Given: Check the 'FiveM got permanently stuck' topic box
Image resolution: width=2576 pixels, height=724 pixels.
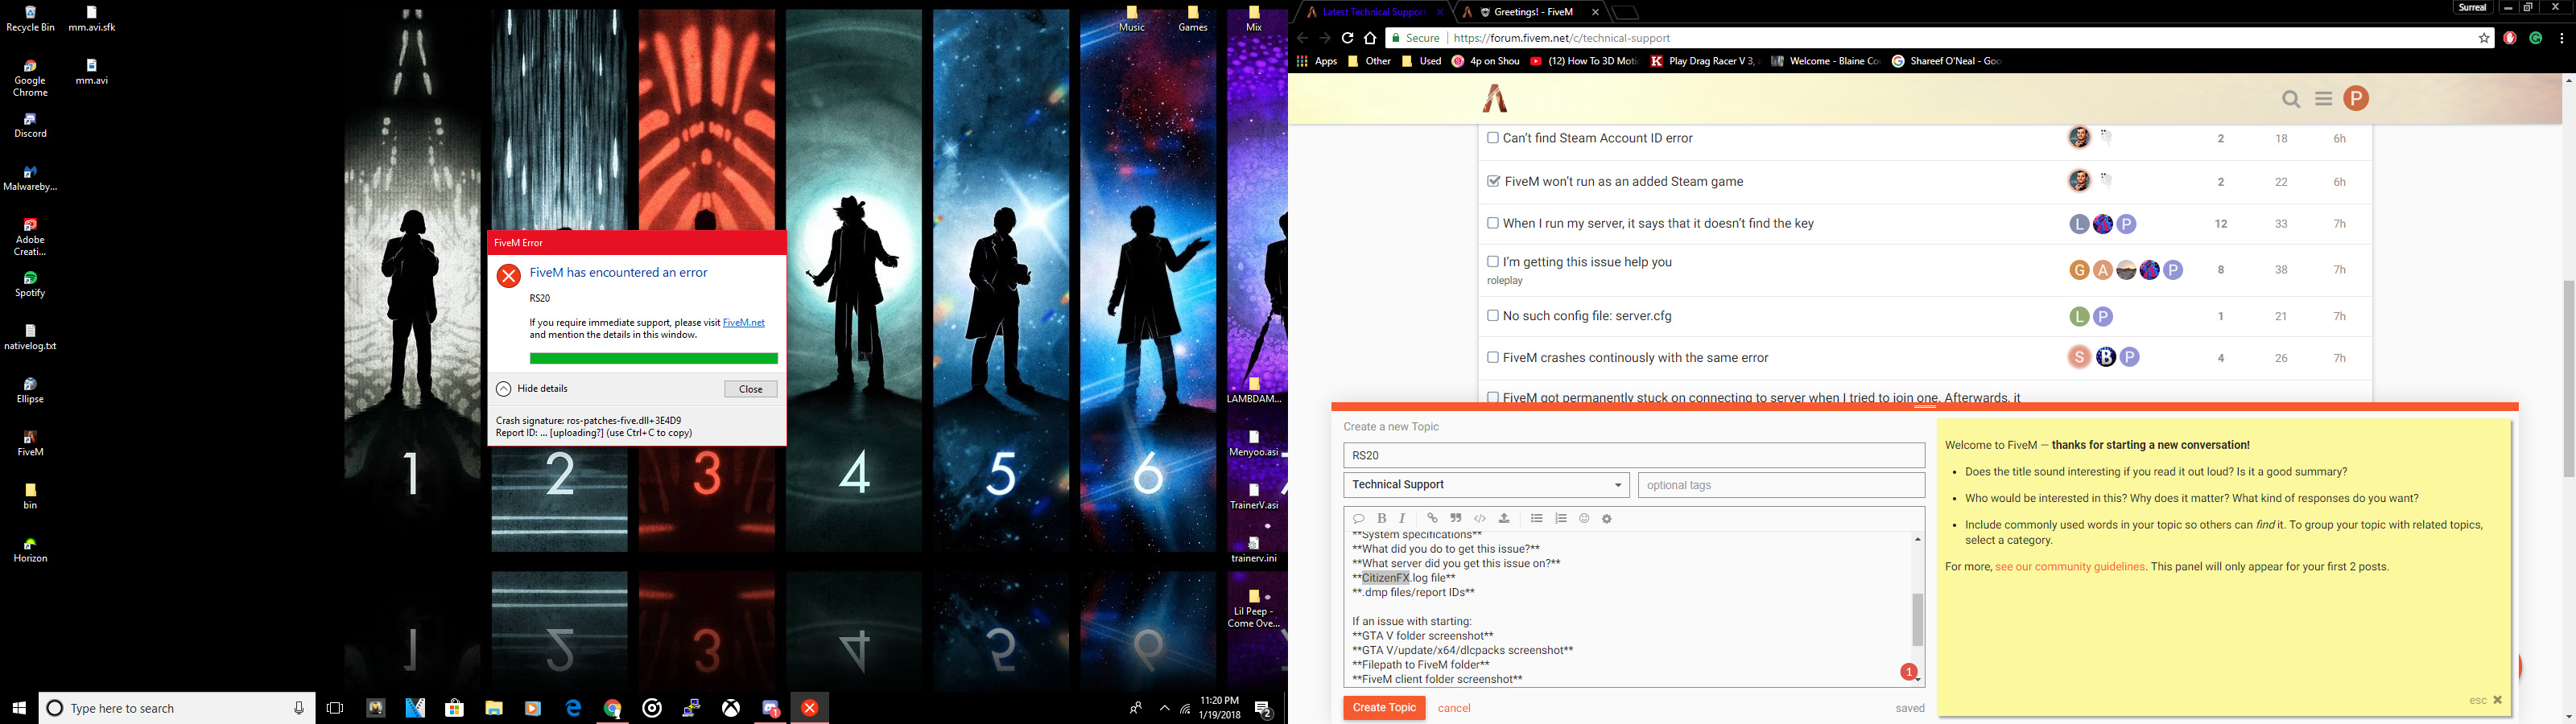Looking at the screenshot, I should click(x=1492, y=397).
